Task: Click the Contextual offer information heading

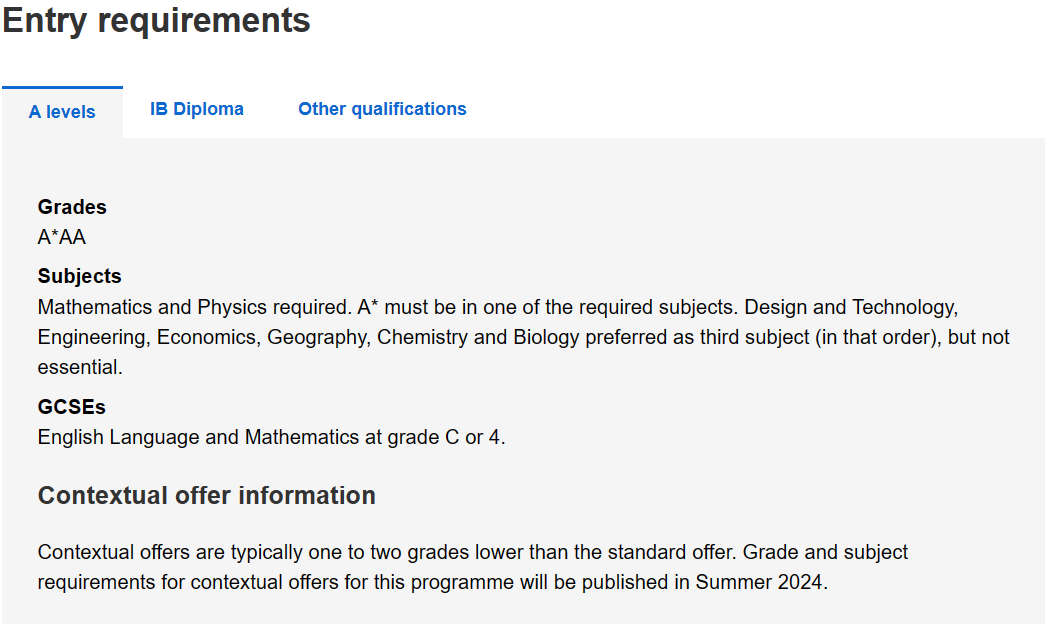Action: coord(207,496)
